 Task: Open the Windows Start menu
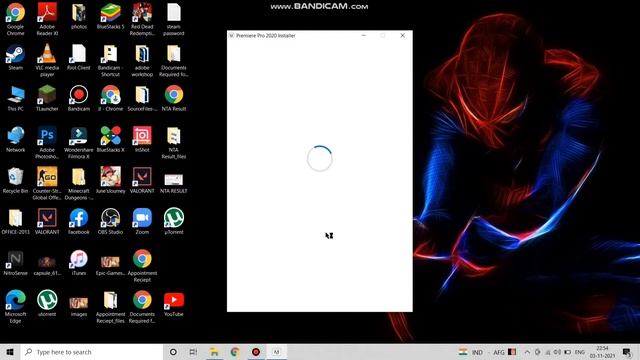[x=10, y=352]
